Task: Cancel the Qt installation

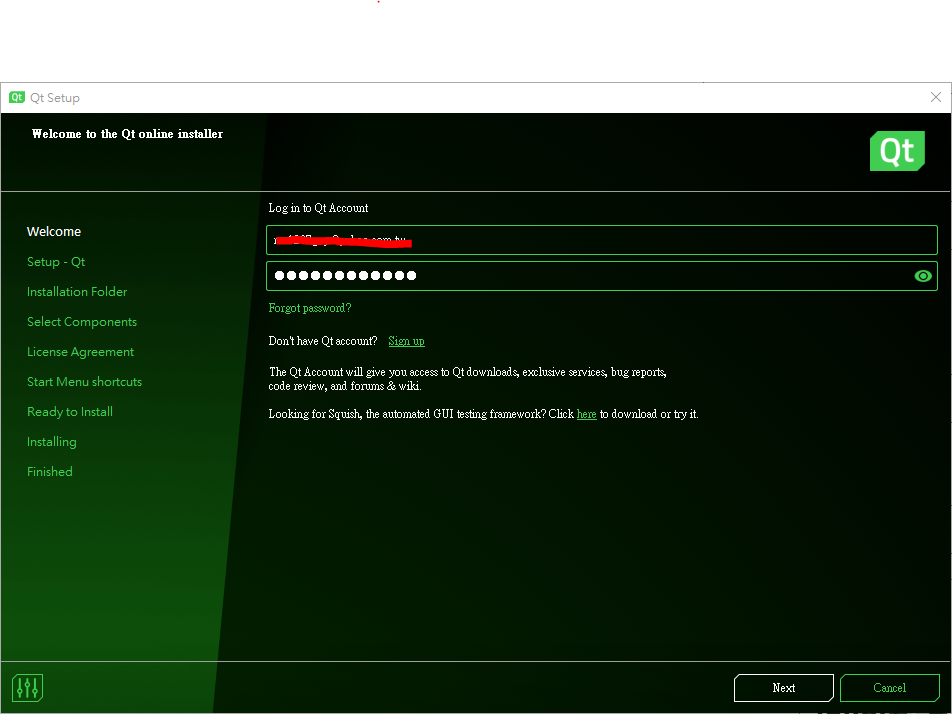Action: coord(889,688)
